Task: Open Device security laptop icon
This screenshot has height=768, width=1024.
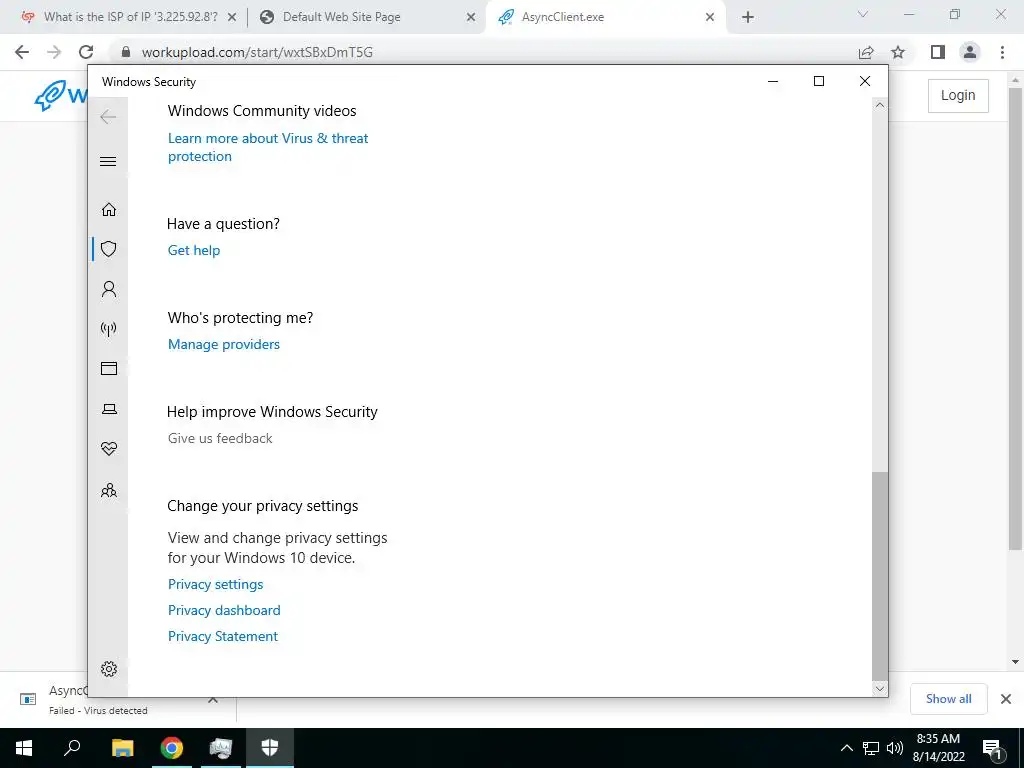Action: point(108,409)
